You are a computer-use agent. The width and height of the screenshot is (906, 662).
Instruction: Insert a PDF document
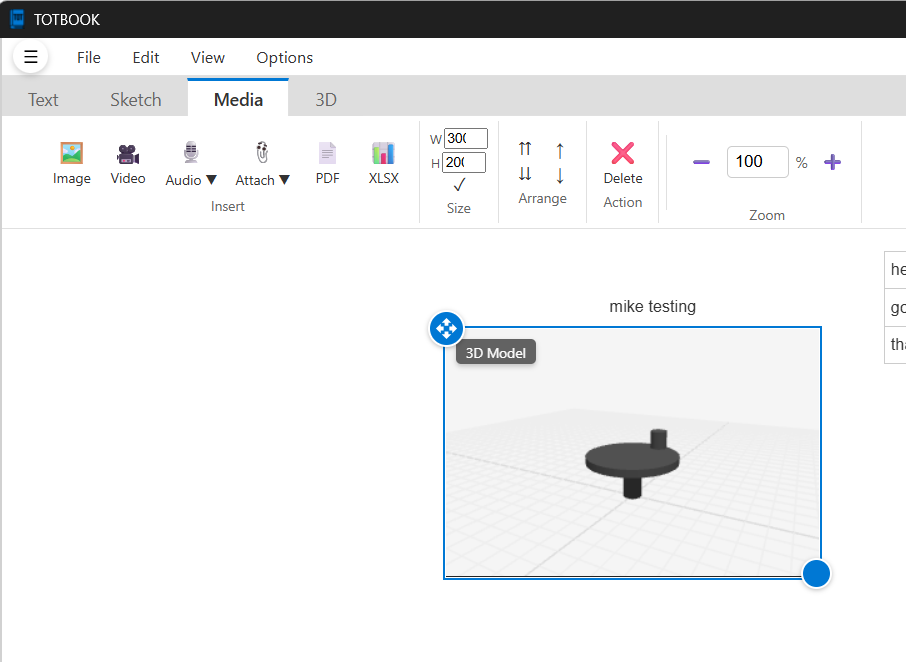328,163
